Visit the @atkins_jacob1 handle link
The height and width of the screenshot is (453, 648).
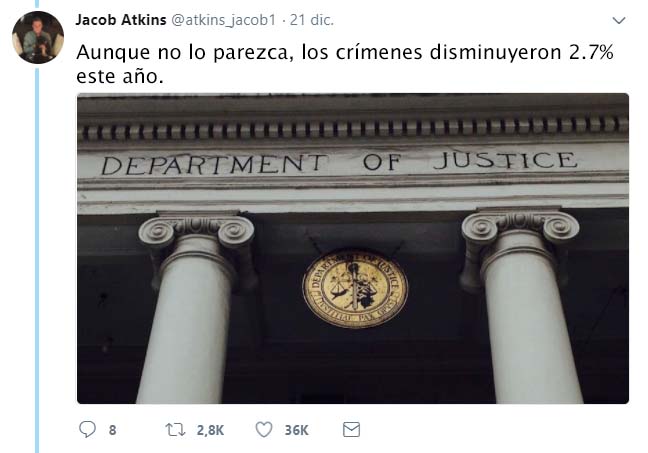pyautogui.click(x=223, y=20)
